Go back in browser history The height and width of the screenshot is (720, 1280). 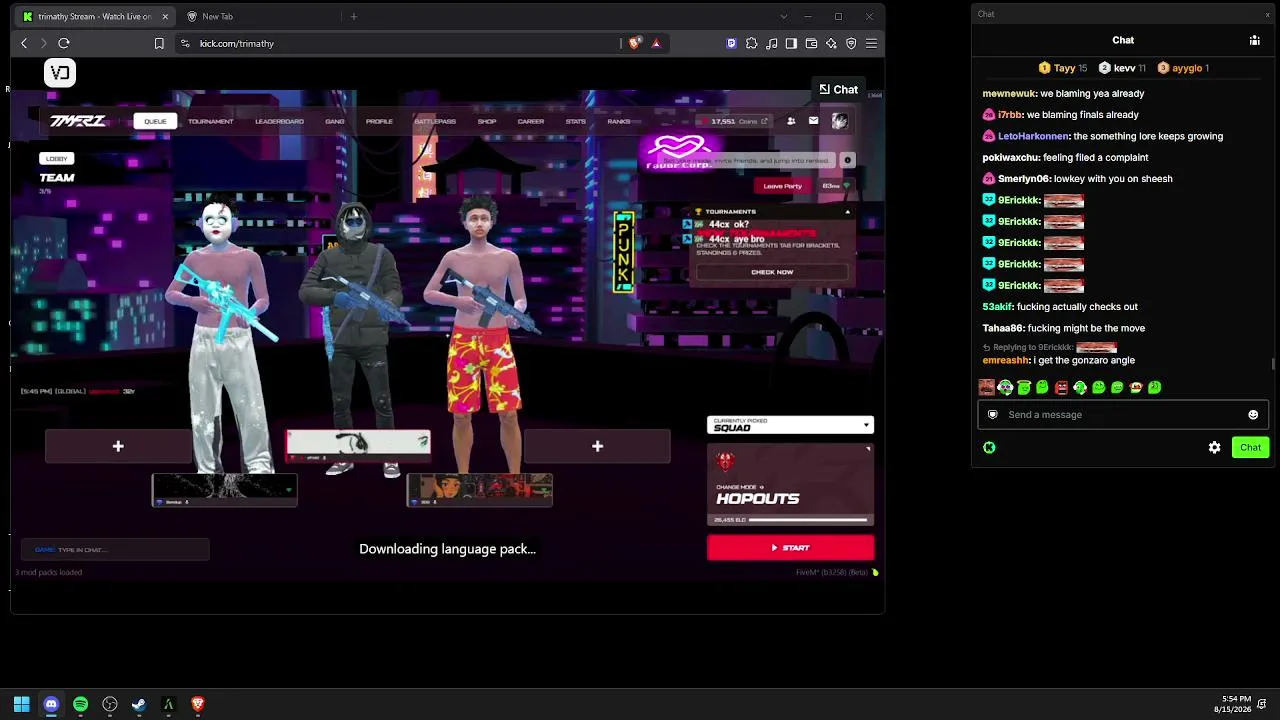[x=24, y=43]
